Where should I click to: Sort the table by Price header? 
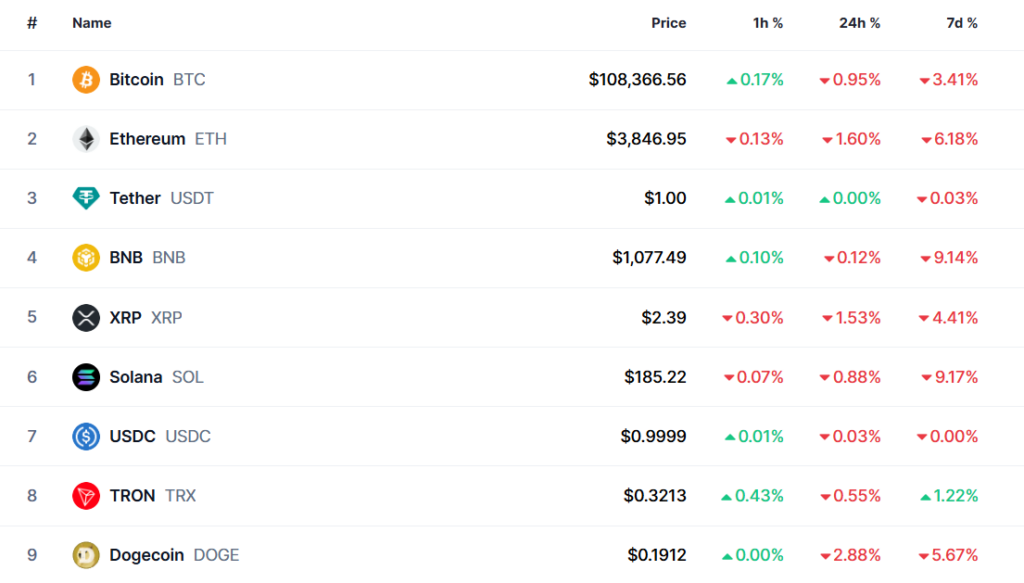tap(668, 23)
